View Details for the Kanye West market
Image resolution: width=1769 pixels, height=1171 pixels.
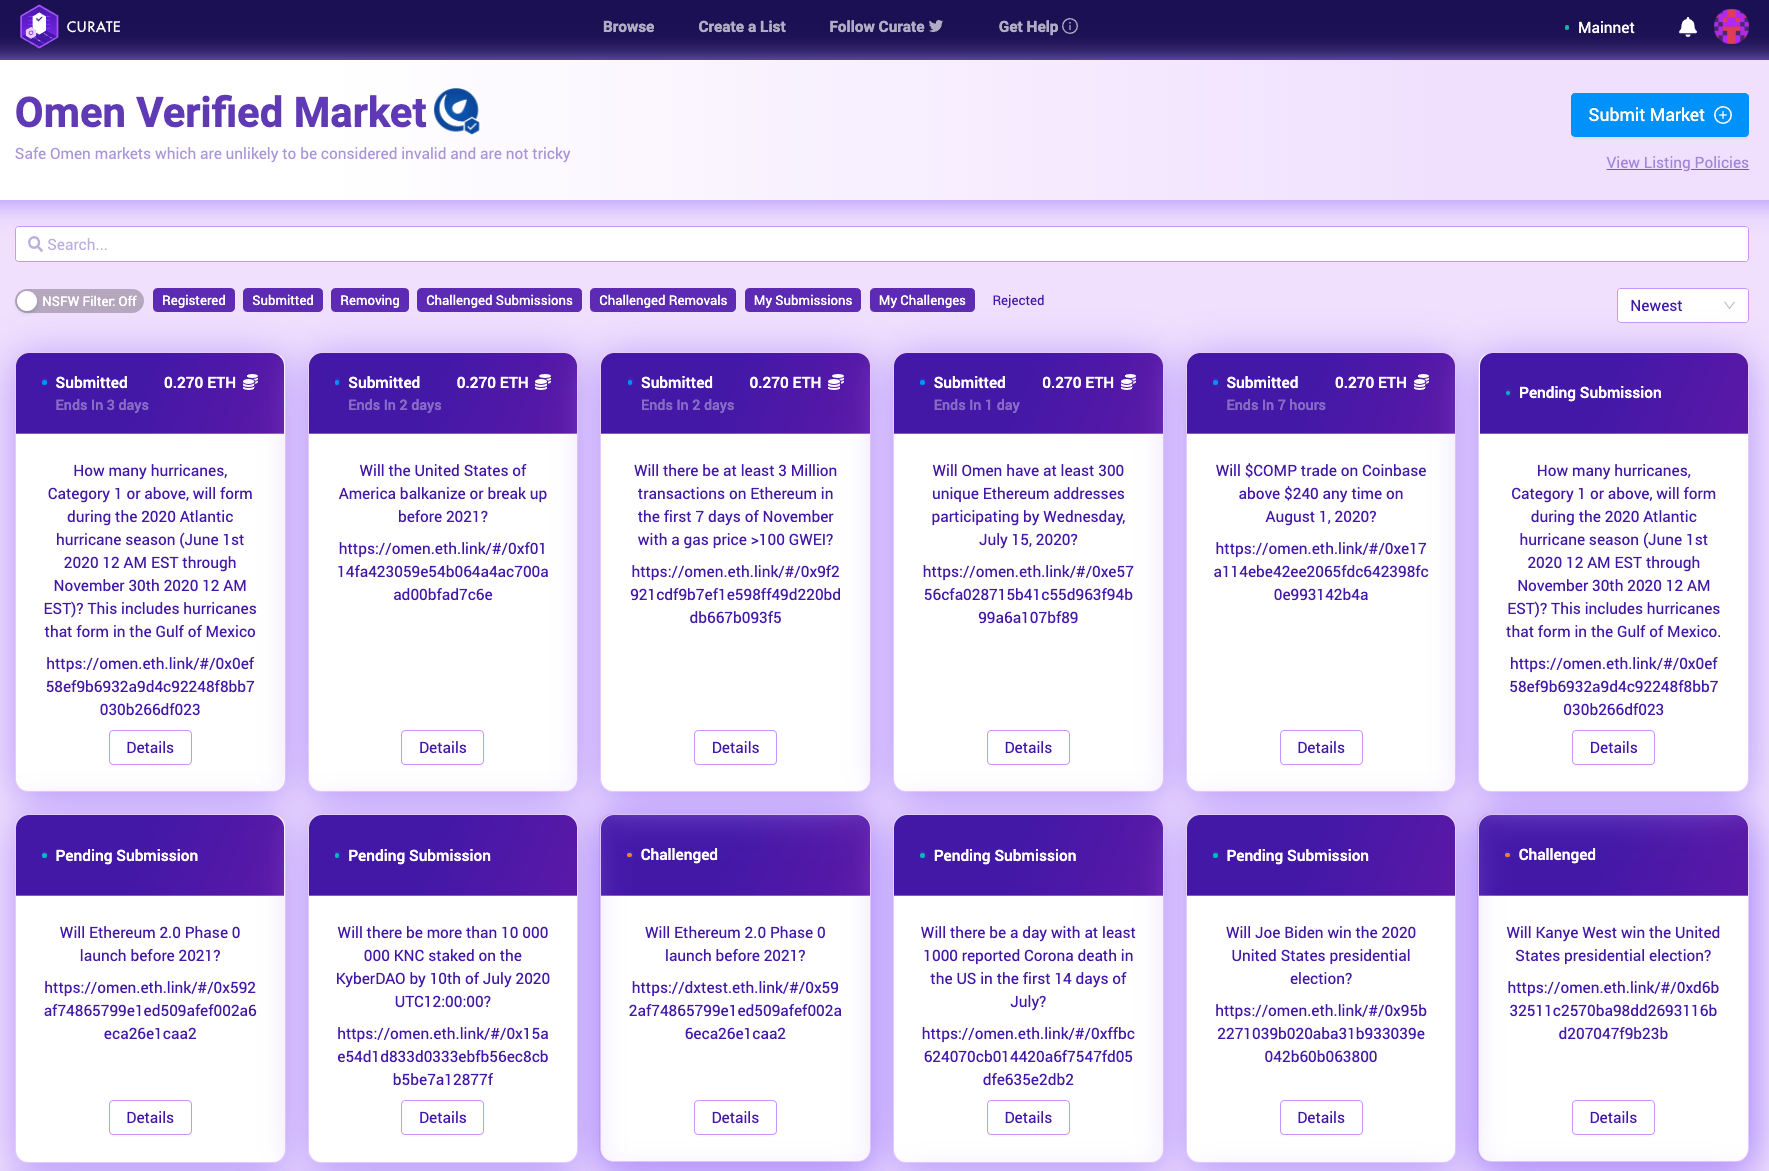[x=1614, y=1118]
